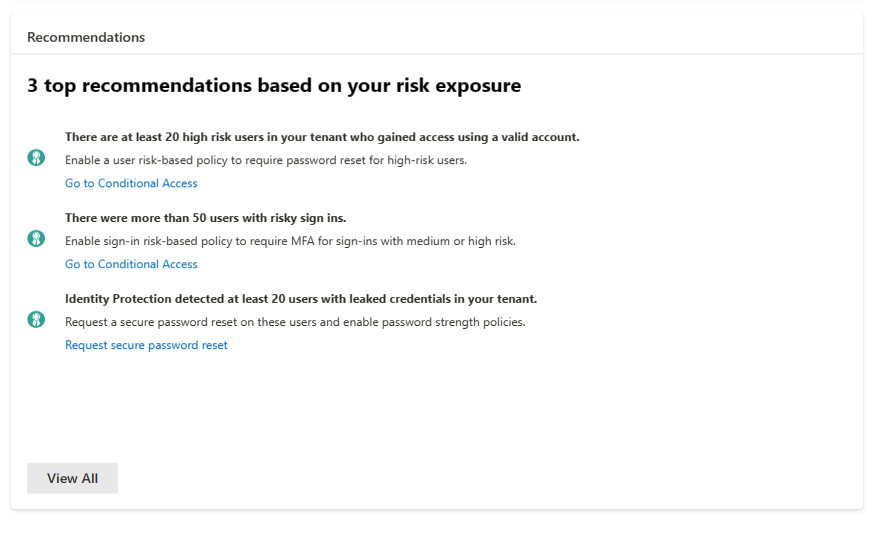Follow the Request secure password reset link

[x=146, y=345]
